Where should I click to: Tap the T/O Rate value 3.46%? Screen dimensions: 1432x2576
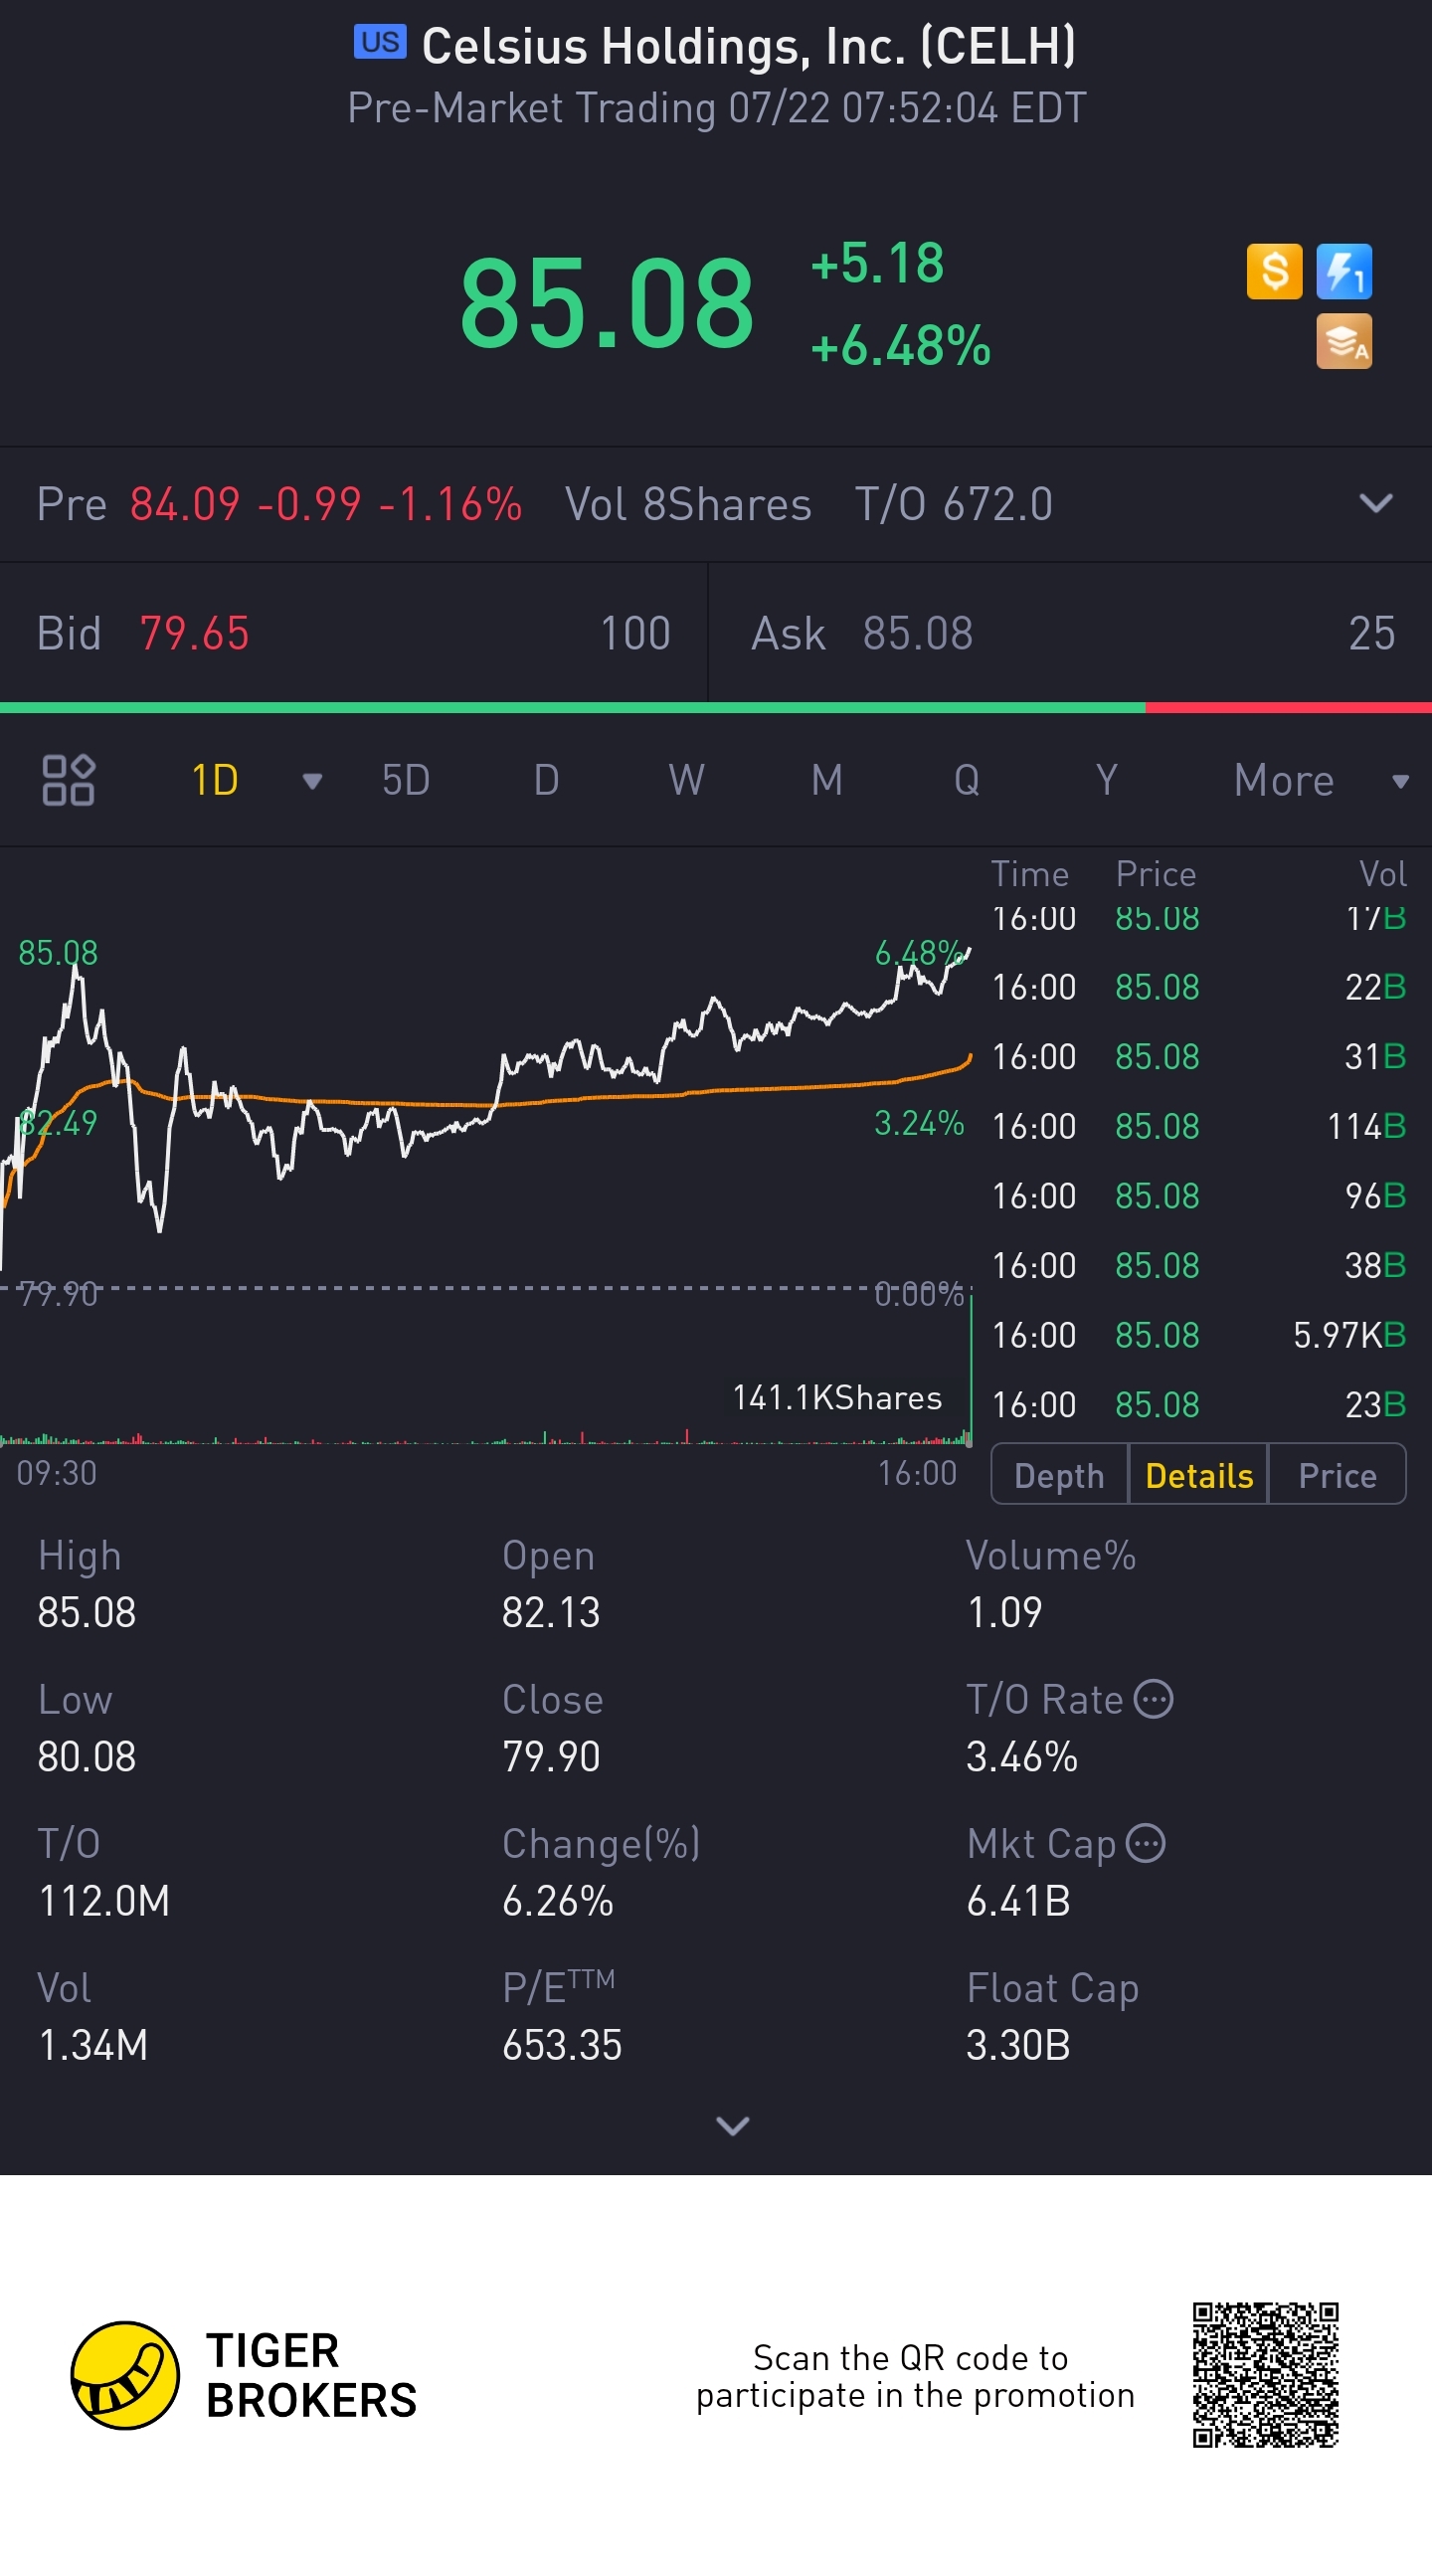pyautogui.click(x=1022, y=1756)
